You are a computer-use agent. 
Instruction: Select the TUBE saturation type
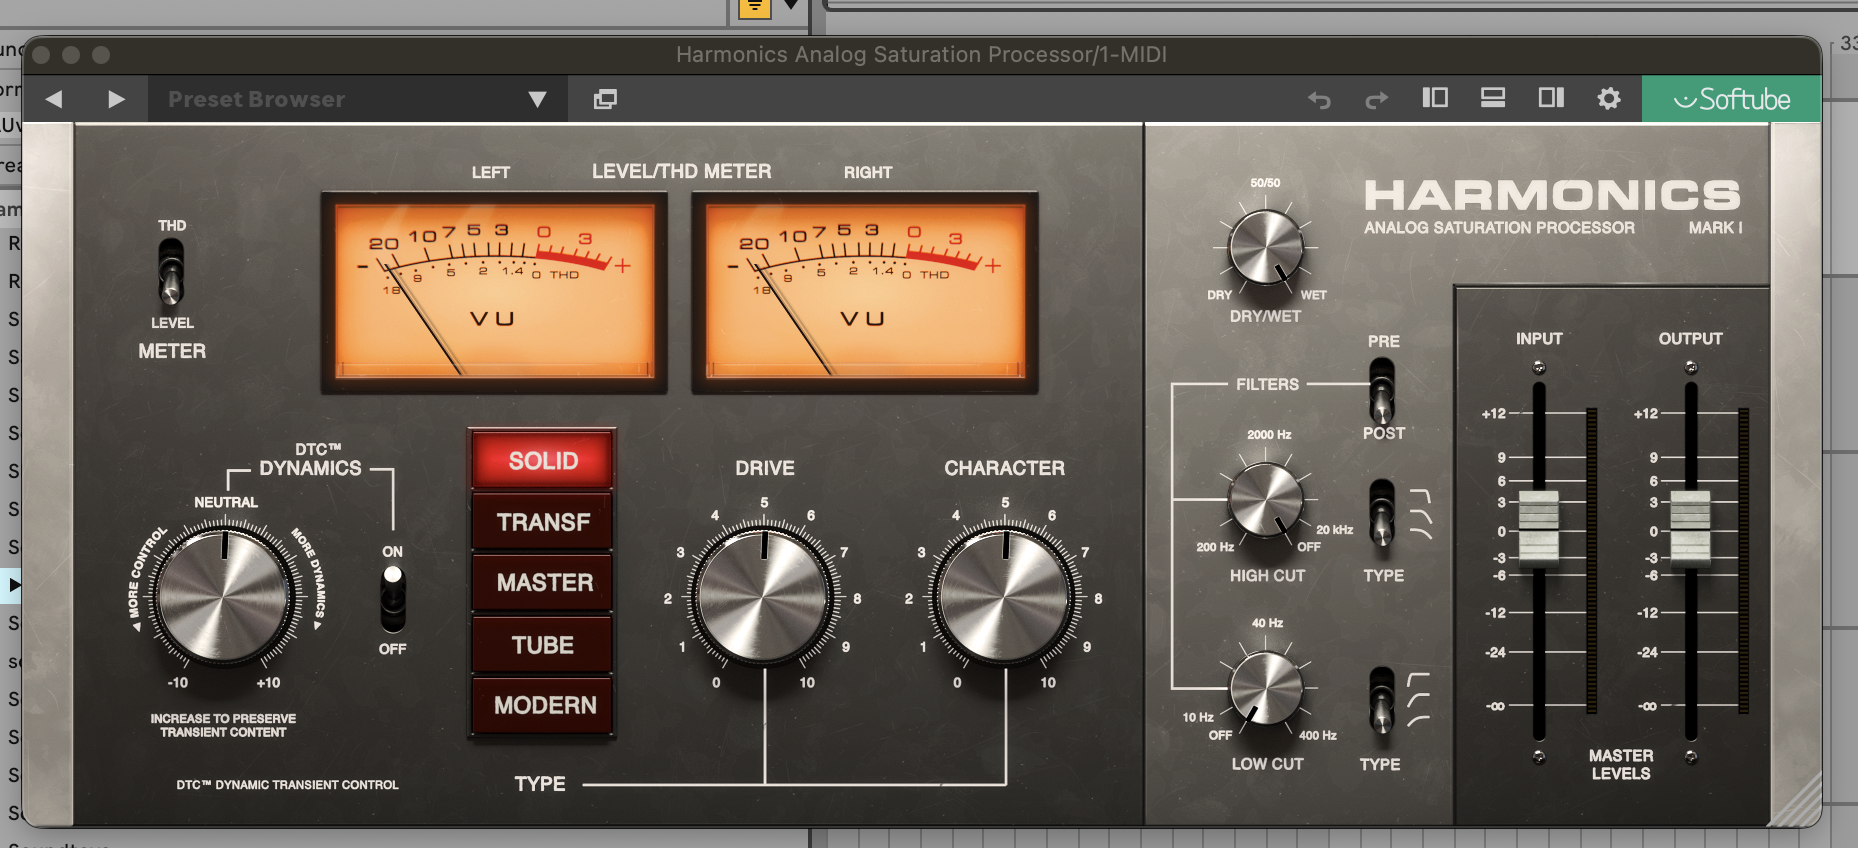click(x=543, y=645)
